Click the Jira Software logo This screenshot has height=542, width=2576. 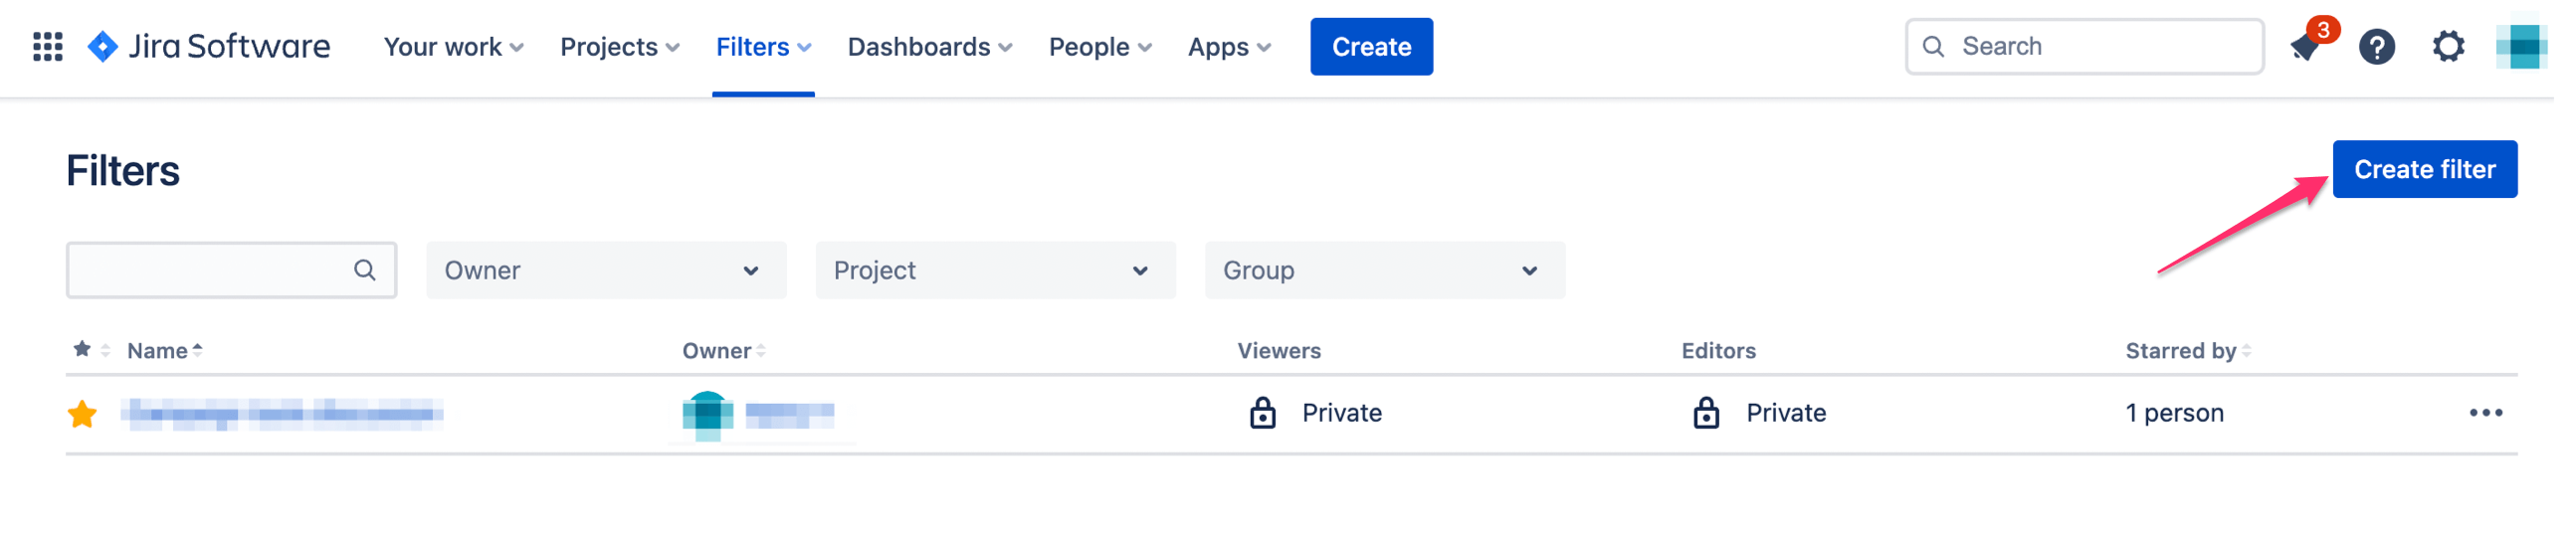tap(209, 46)
